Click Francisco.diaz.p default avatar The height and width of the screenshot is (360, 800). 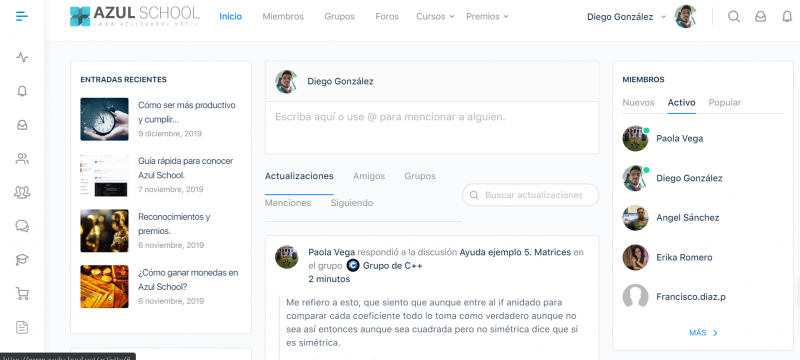[x=635, y=297]
